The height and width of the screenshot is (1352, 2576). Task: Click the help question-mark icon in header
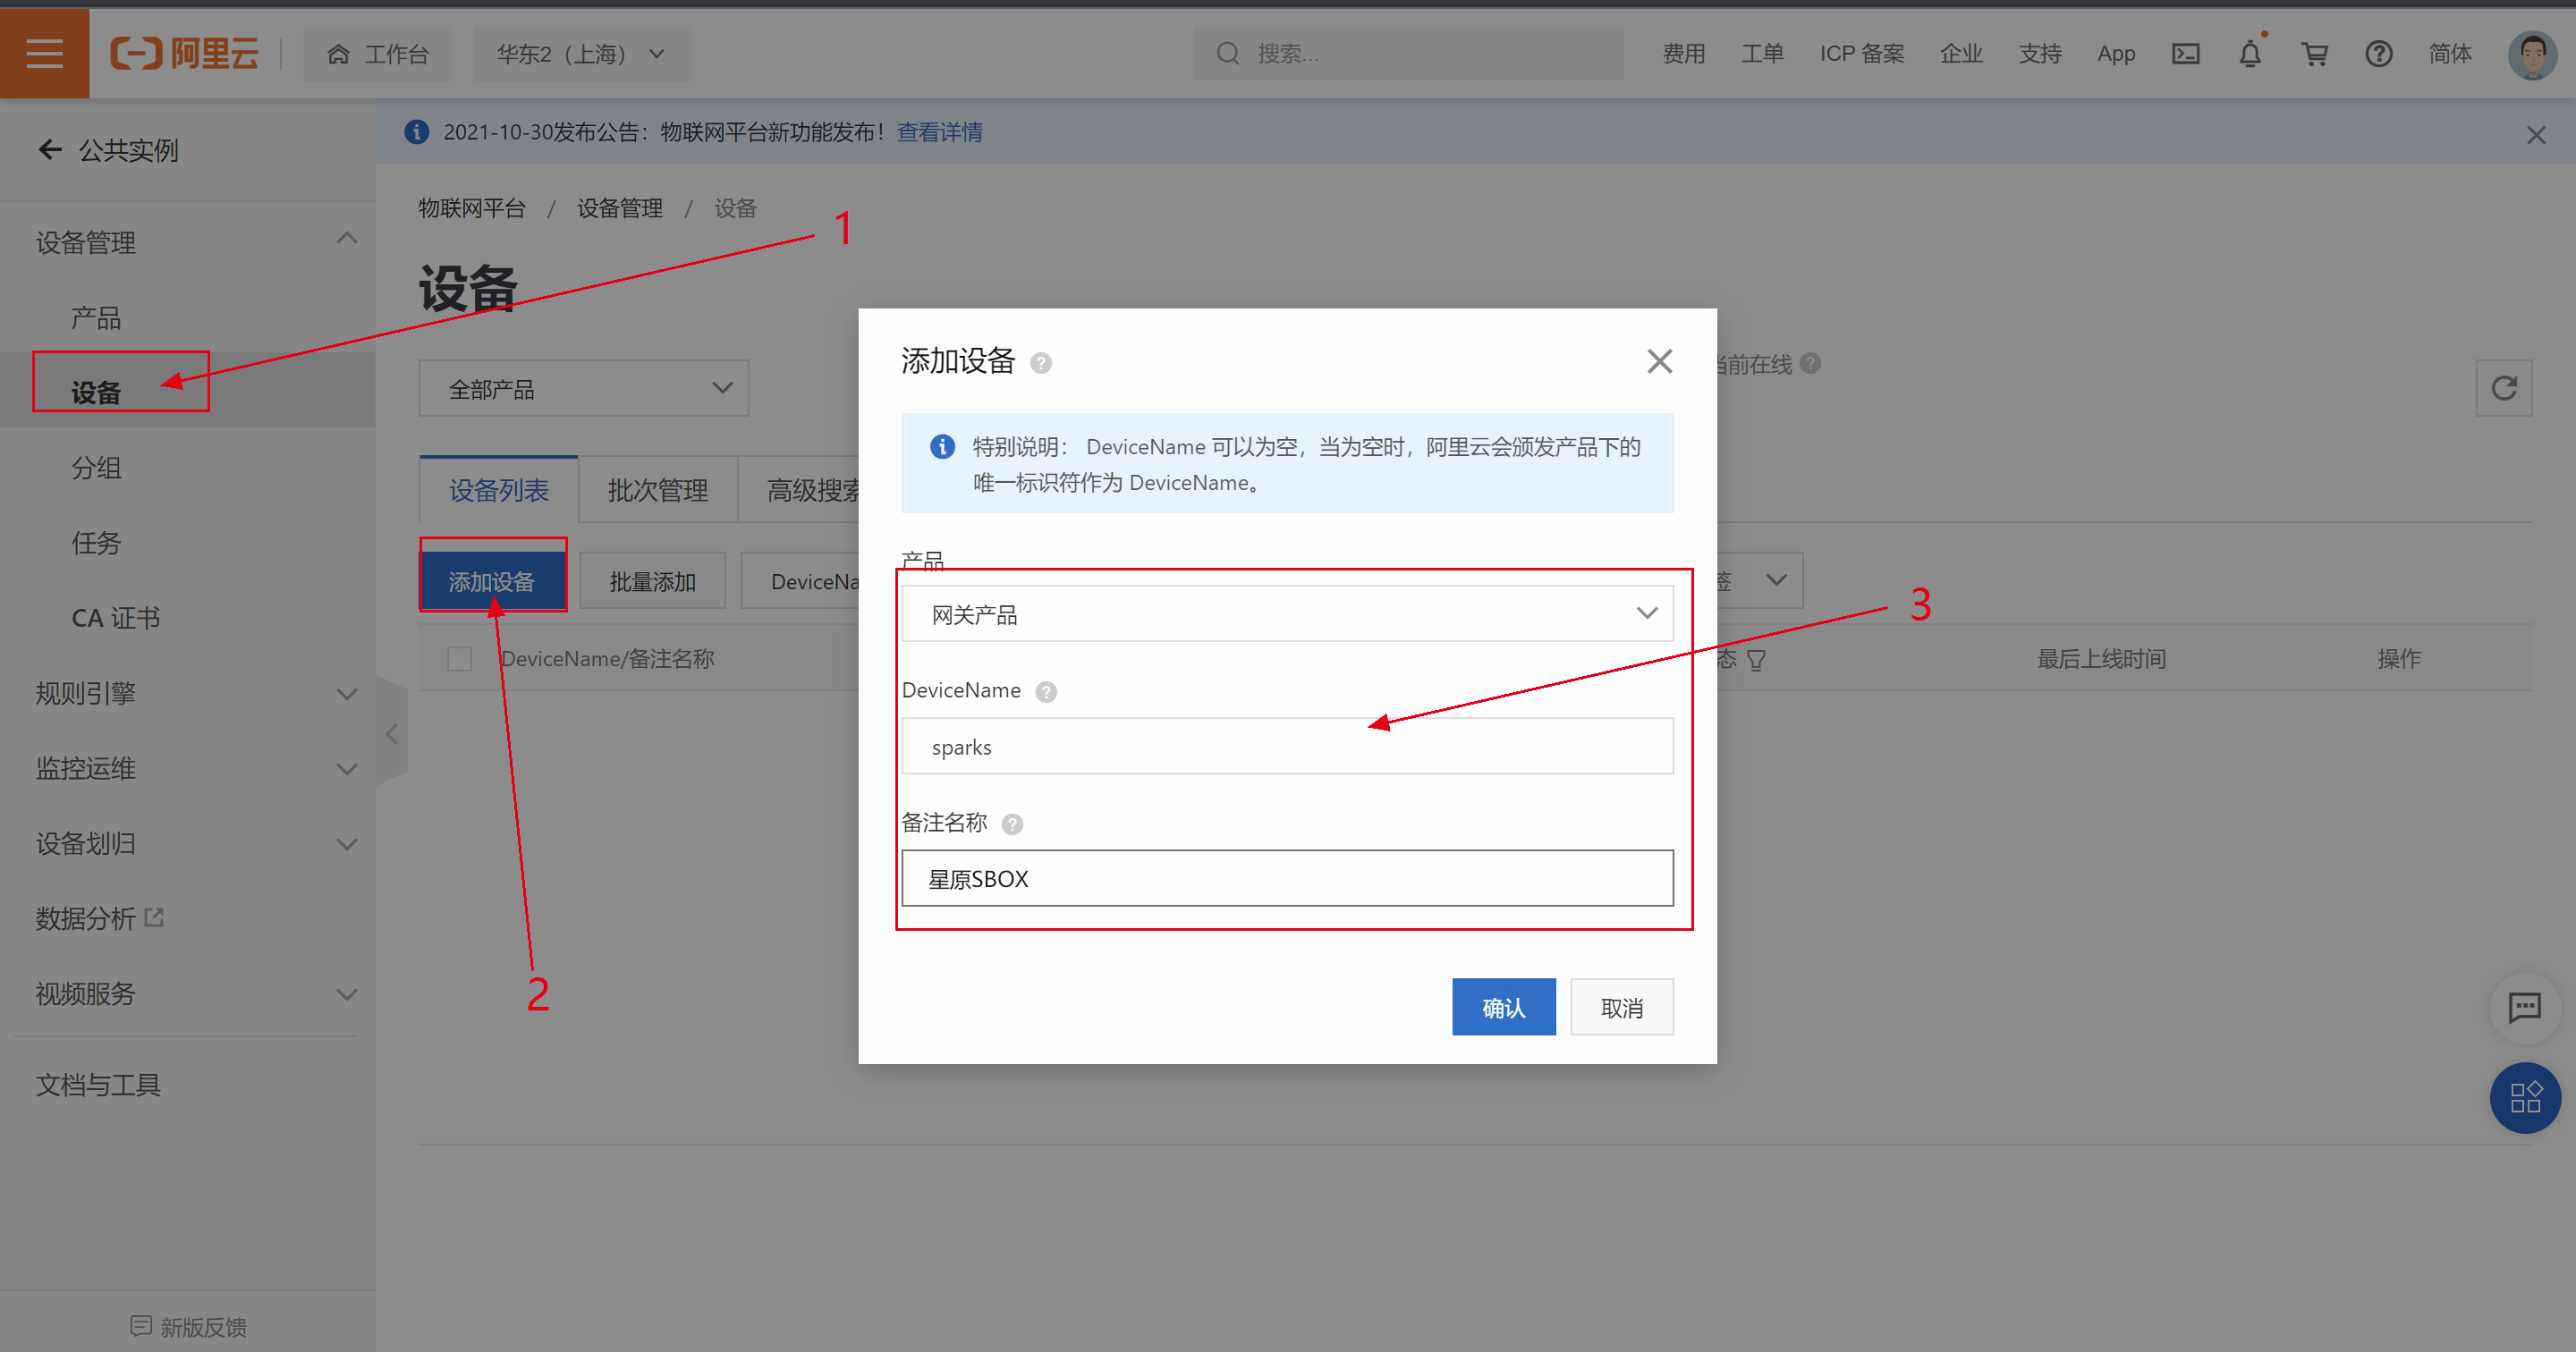click(2378, 54)
